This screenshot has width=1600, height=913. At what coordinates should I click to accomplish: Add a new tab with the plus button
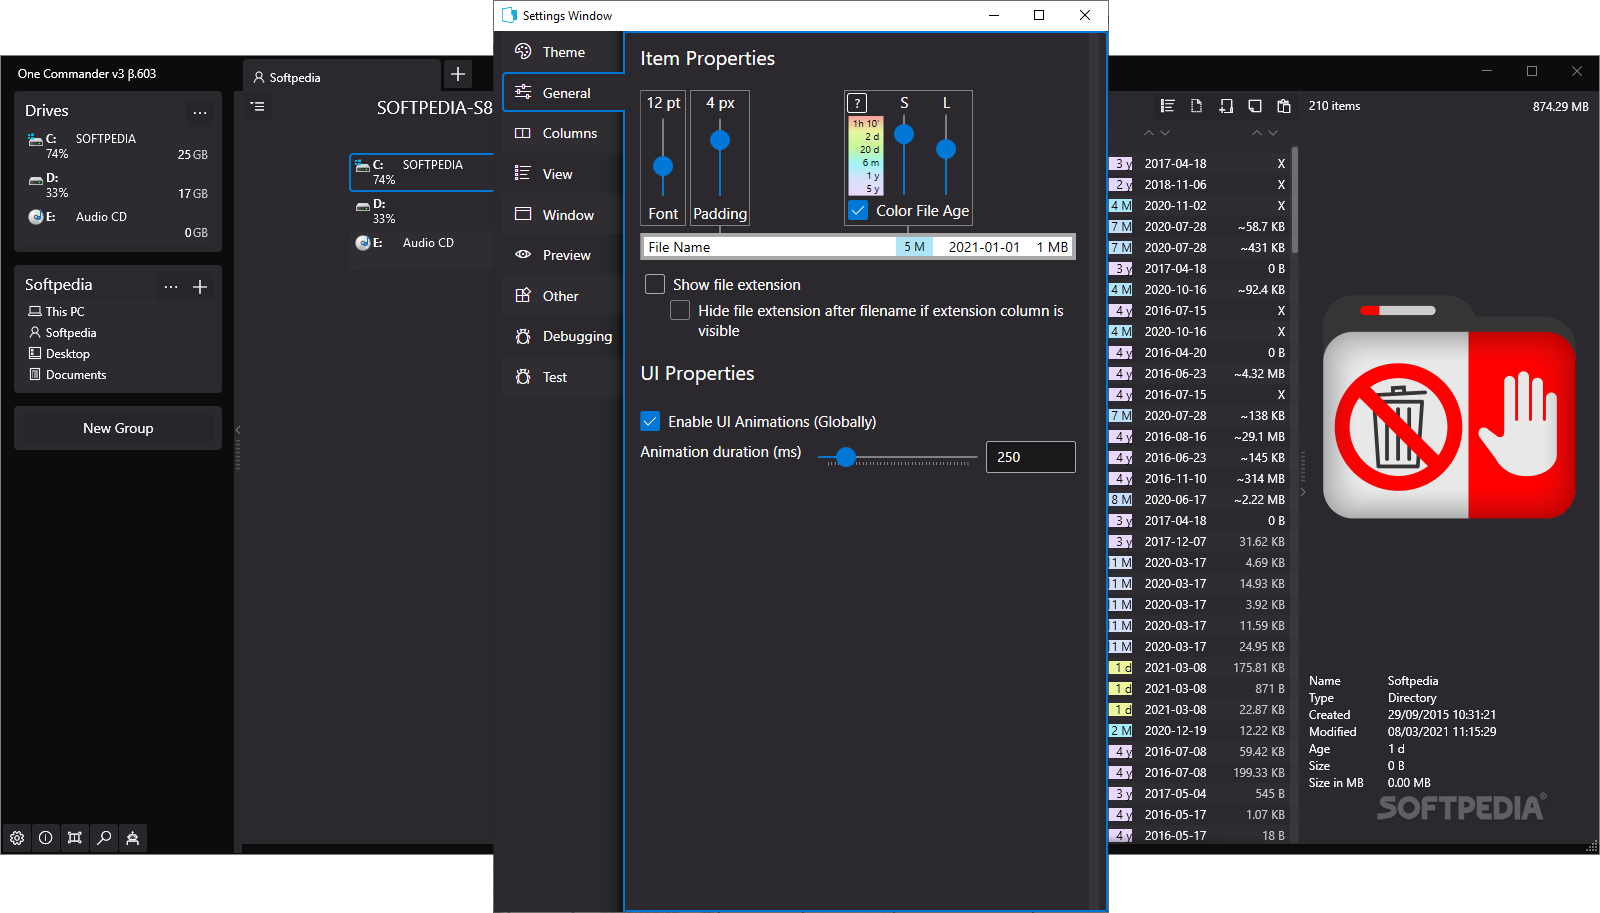(458, 74)
